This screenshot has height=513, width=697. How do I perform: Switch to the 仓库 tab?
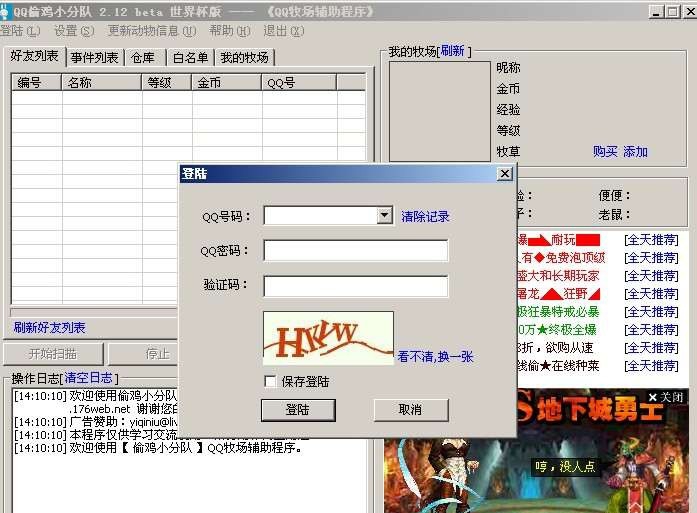(x=144, y=58)
